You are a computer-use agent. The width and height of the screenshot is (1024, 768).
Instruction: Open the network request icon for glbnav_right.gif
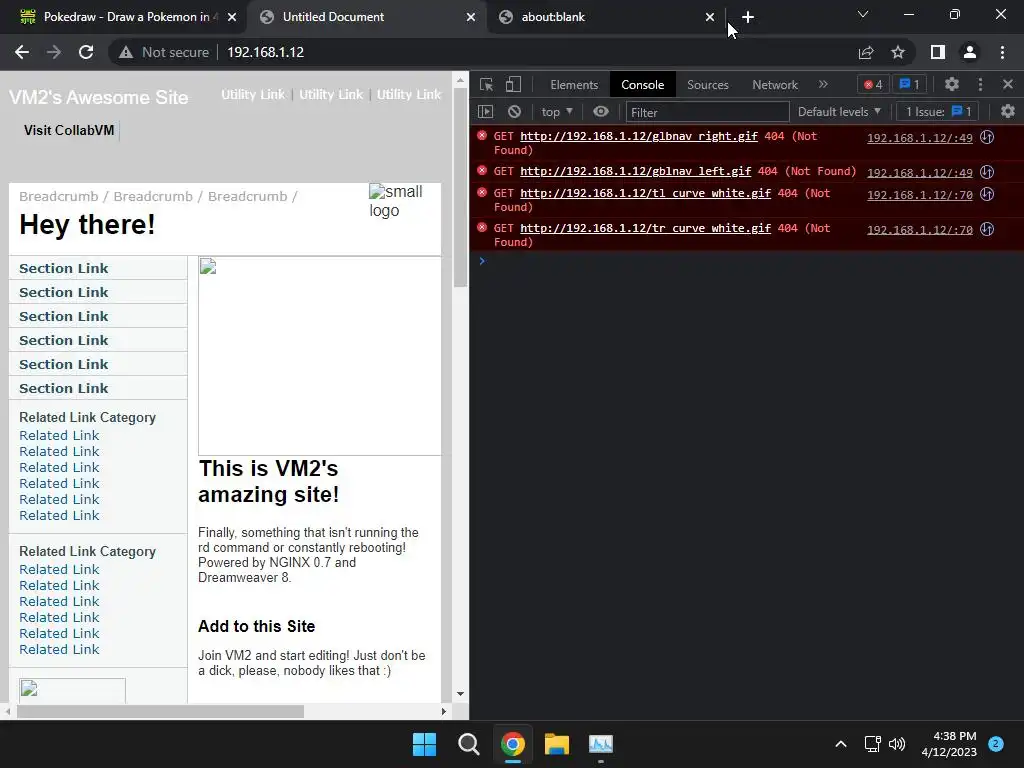(987, 137)
